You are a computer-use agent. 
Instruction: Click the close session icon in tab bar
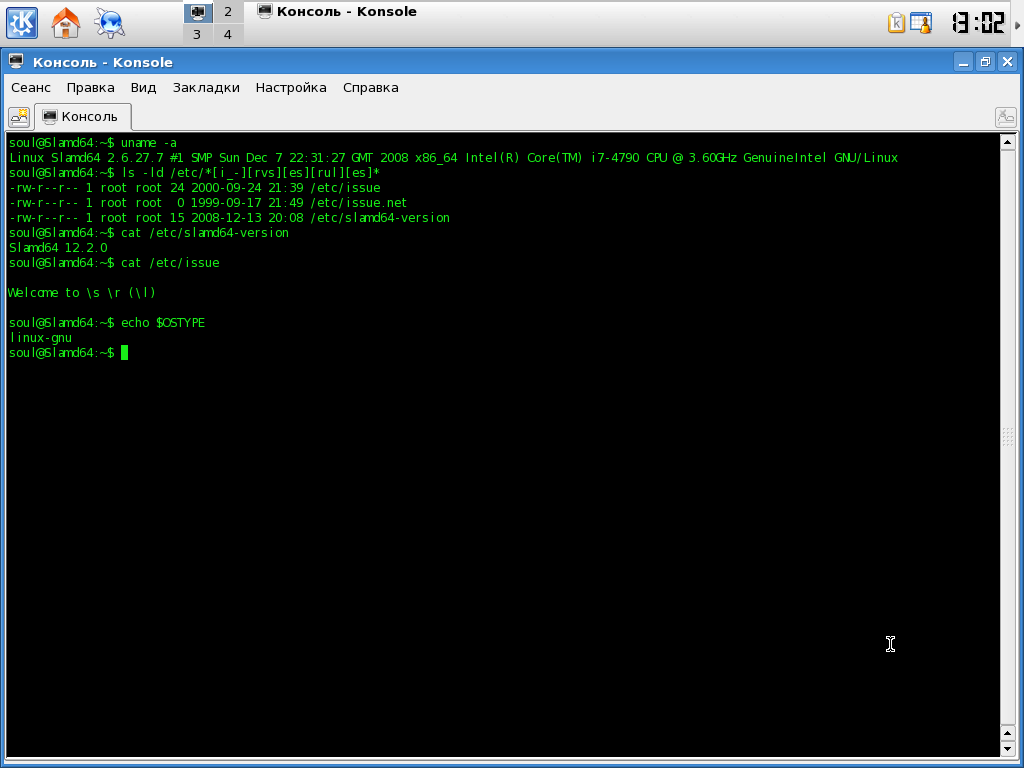point(1005,117)
